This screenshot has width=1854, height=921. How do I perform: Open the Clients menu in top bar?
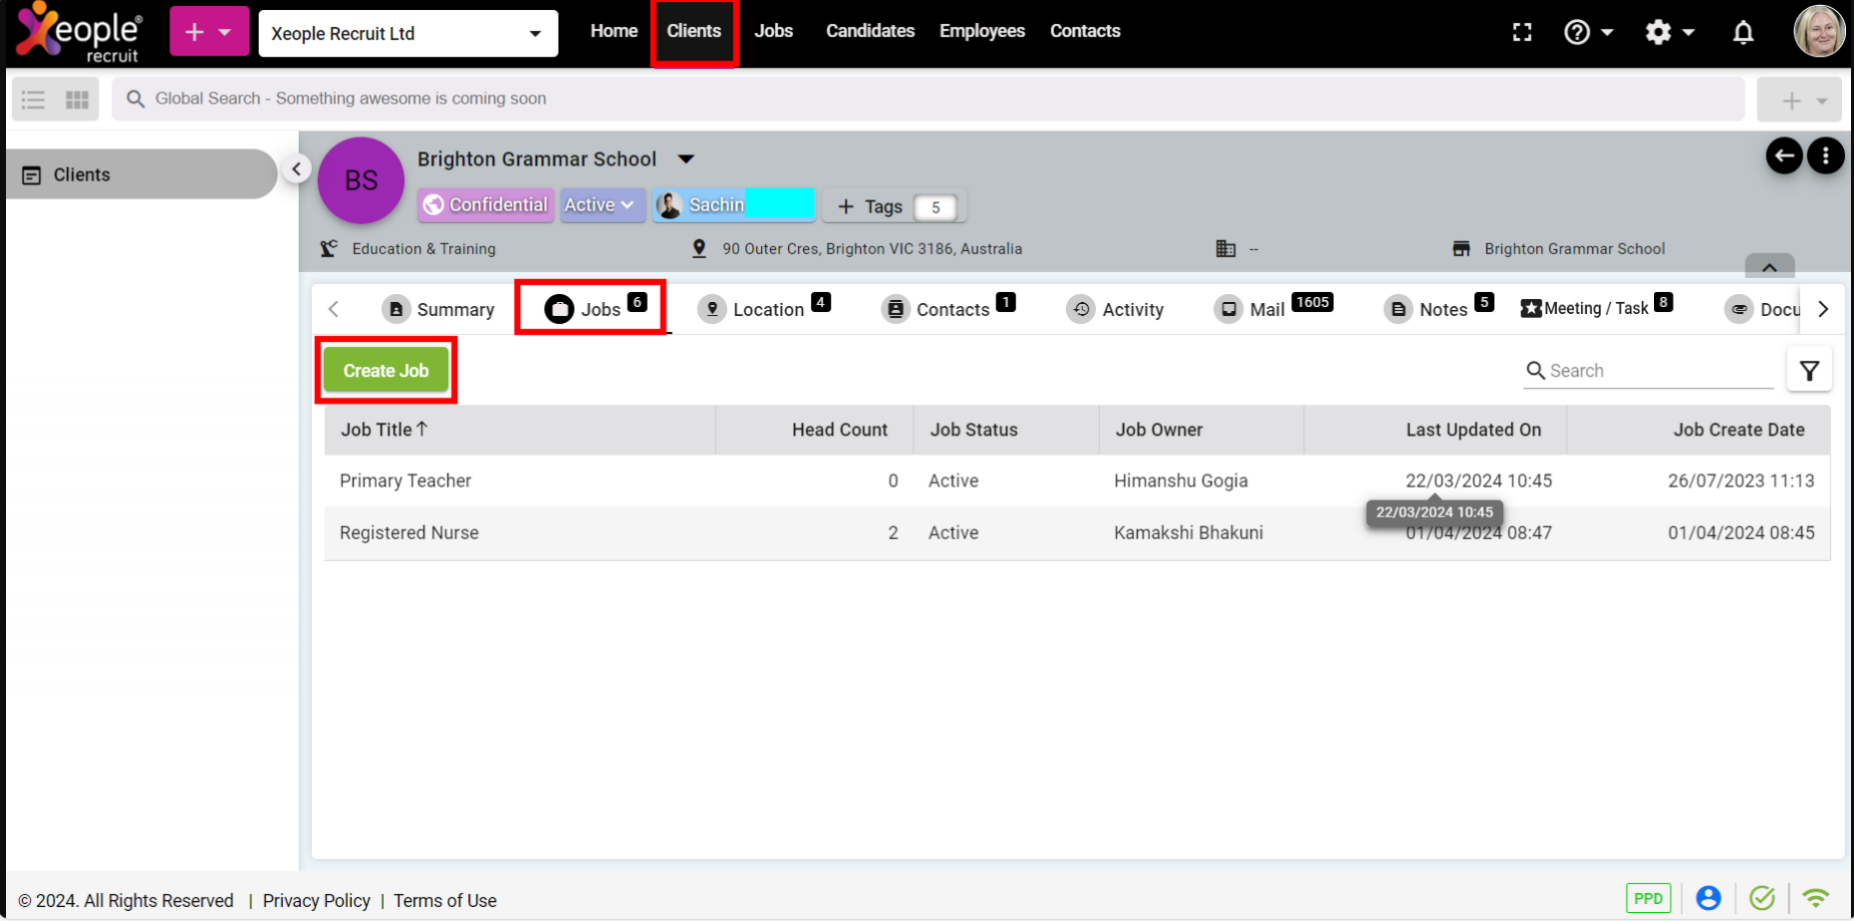694,31
